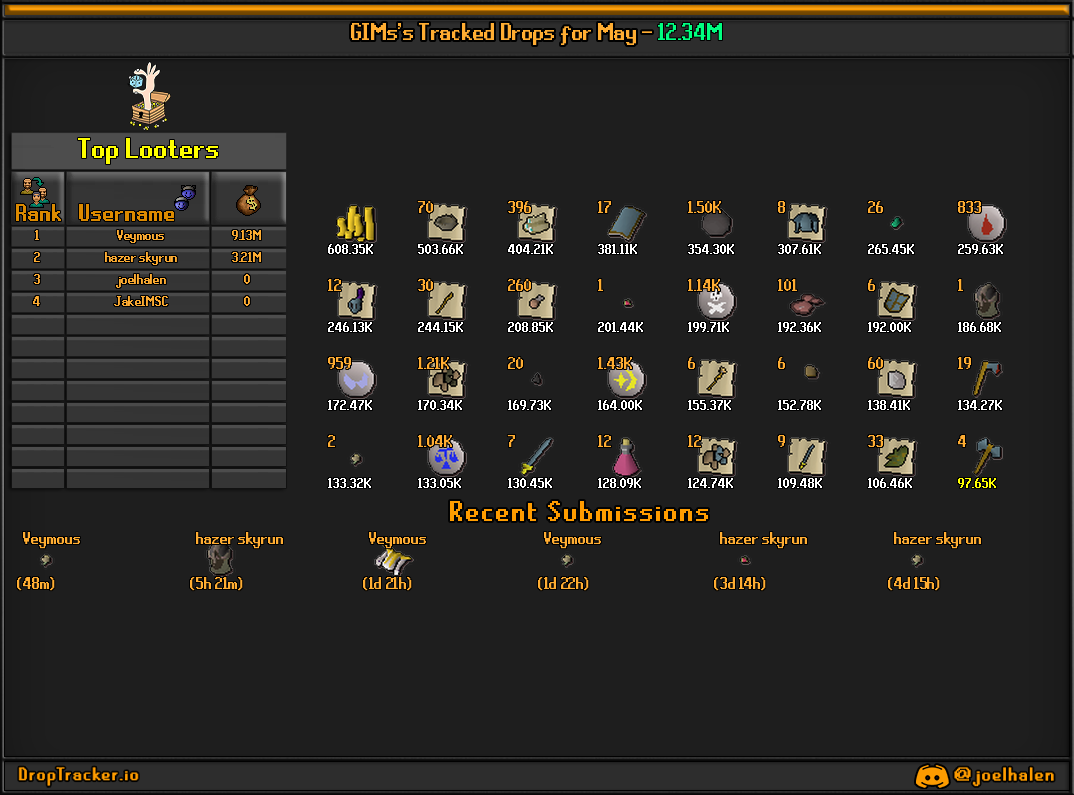Screen dimensions: 1074x795
Task: Select the death rune worth 199.71K
Action: tap(716, 302)
